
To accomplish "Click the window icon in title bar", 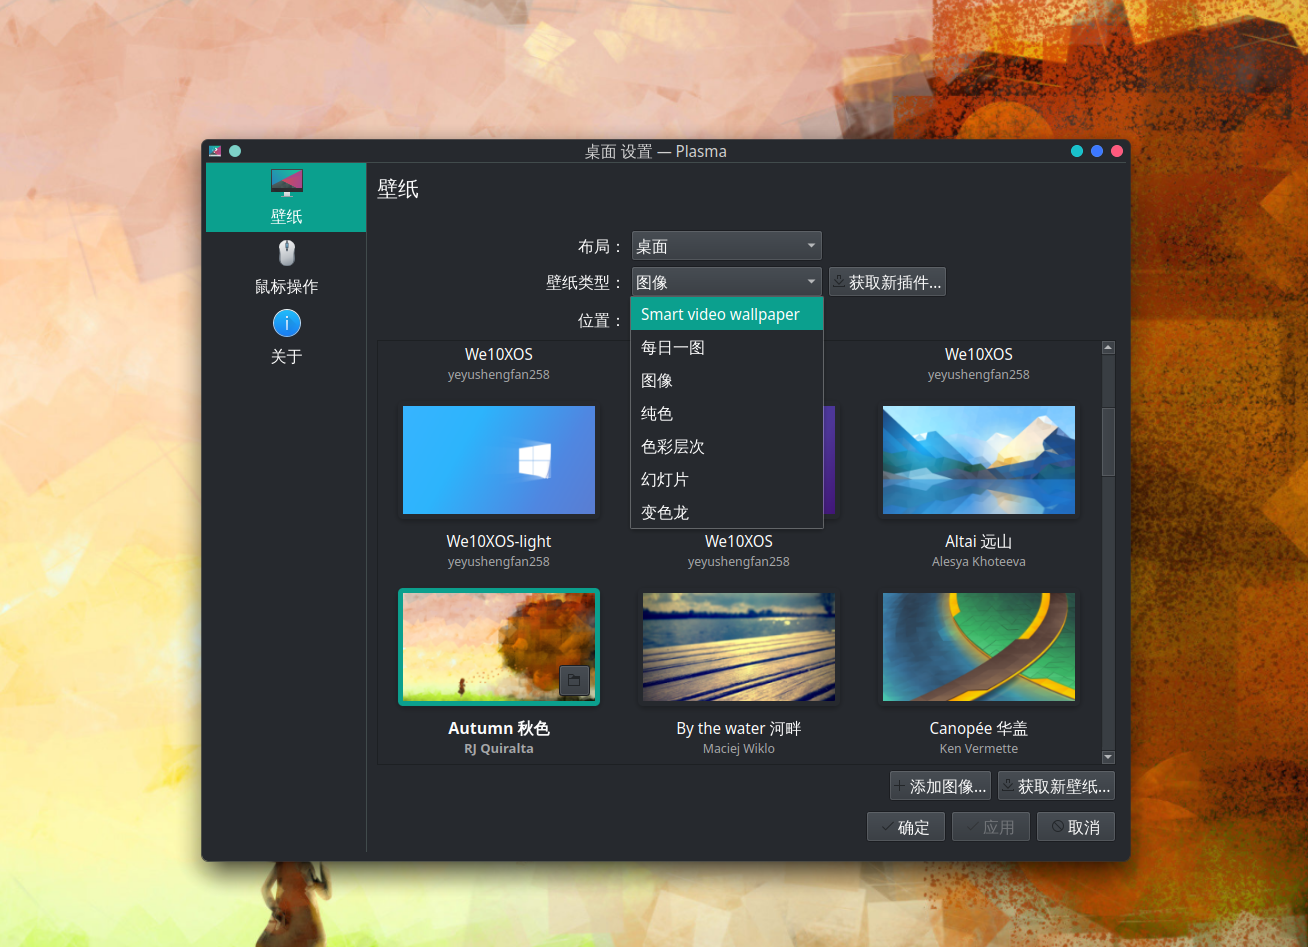I will 215,151.
